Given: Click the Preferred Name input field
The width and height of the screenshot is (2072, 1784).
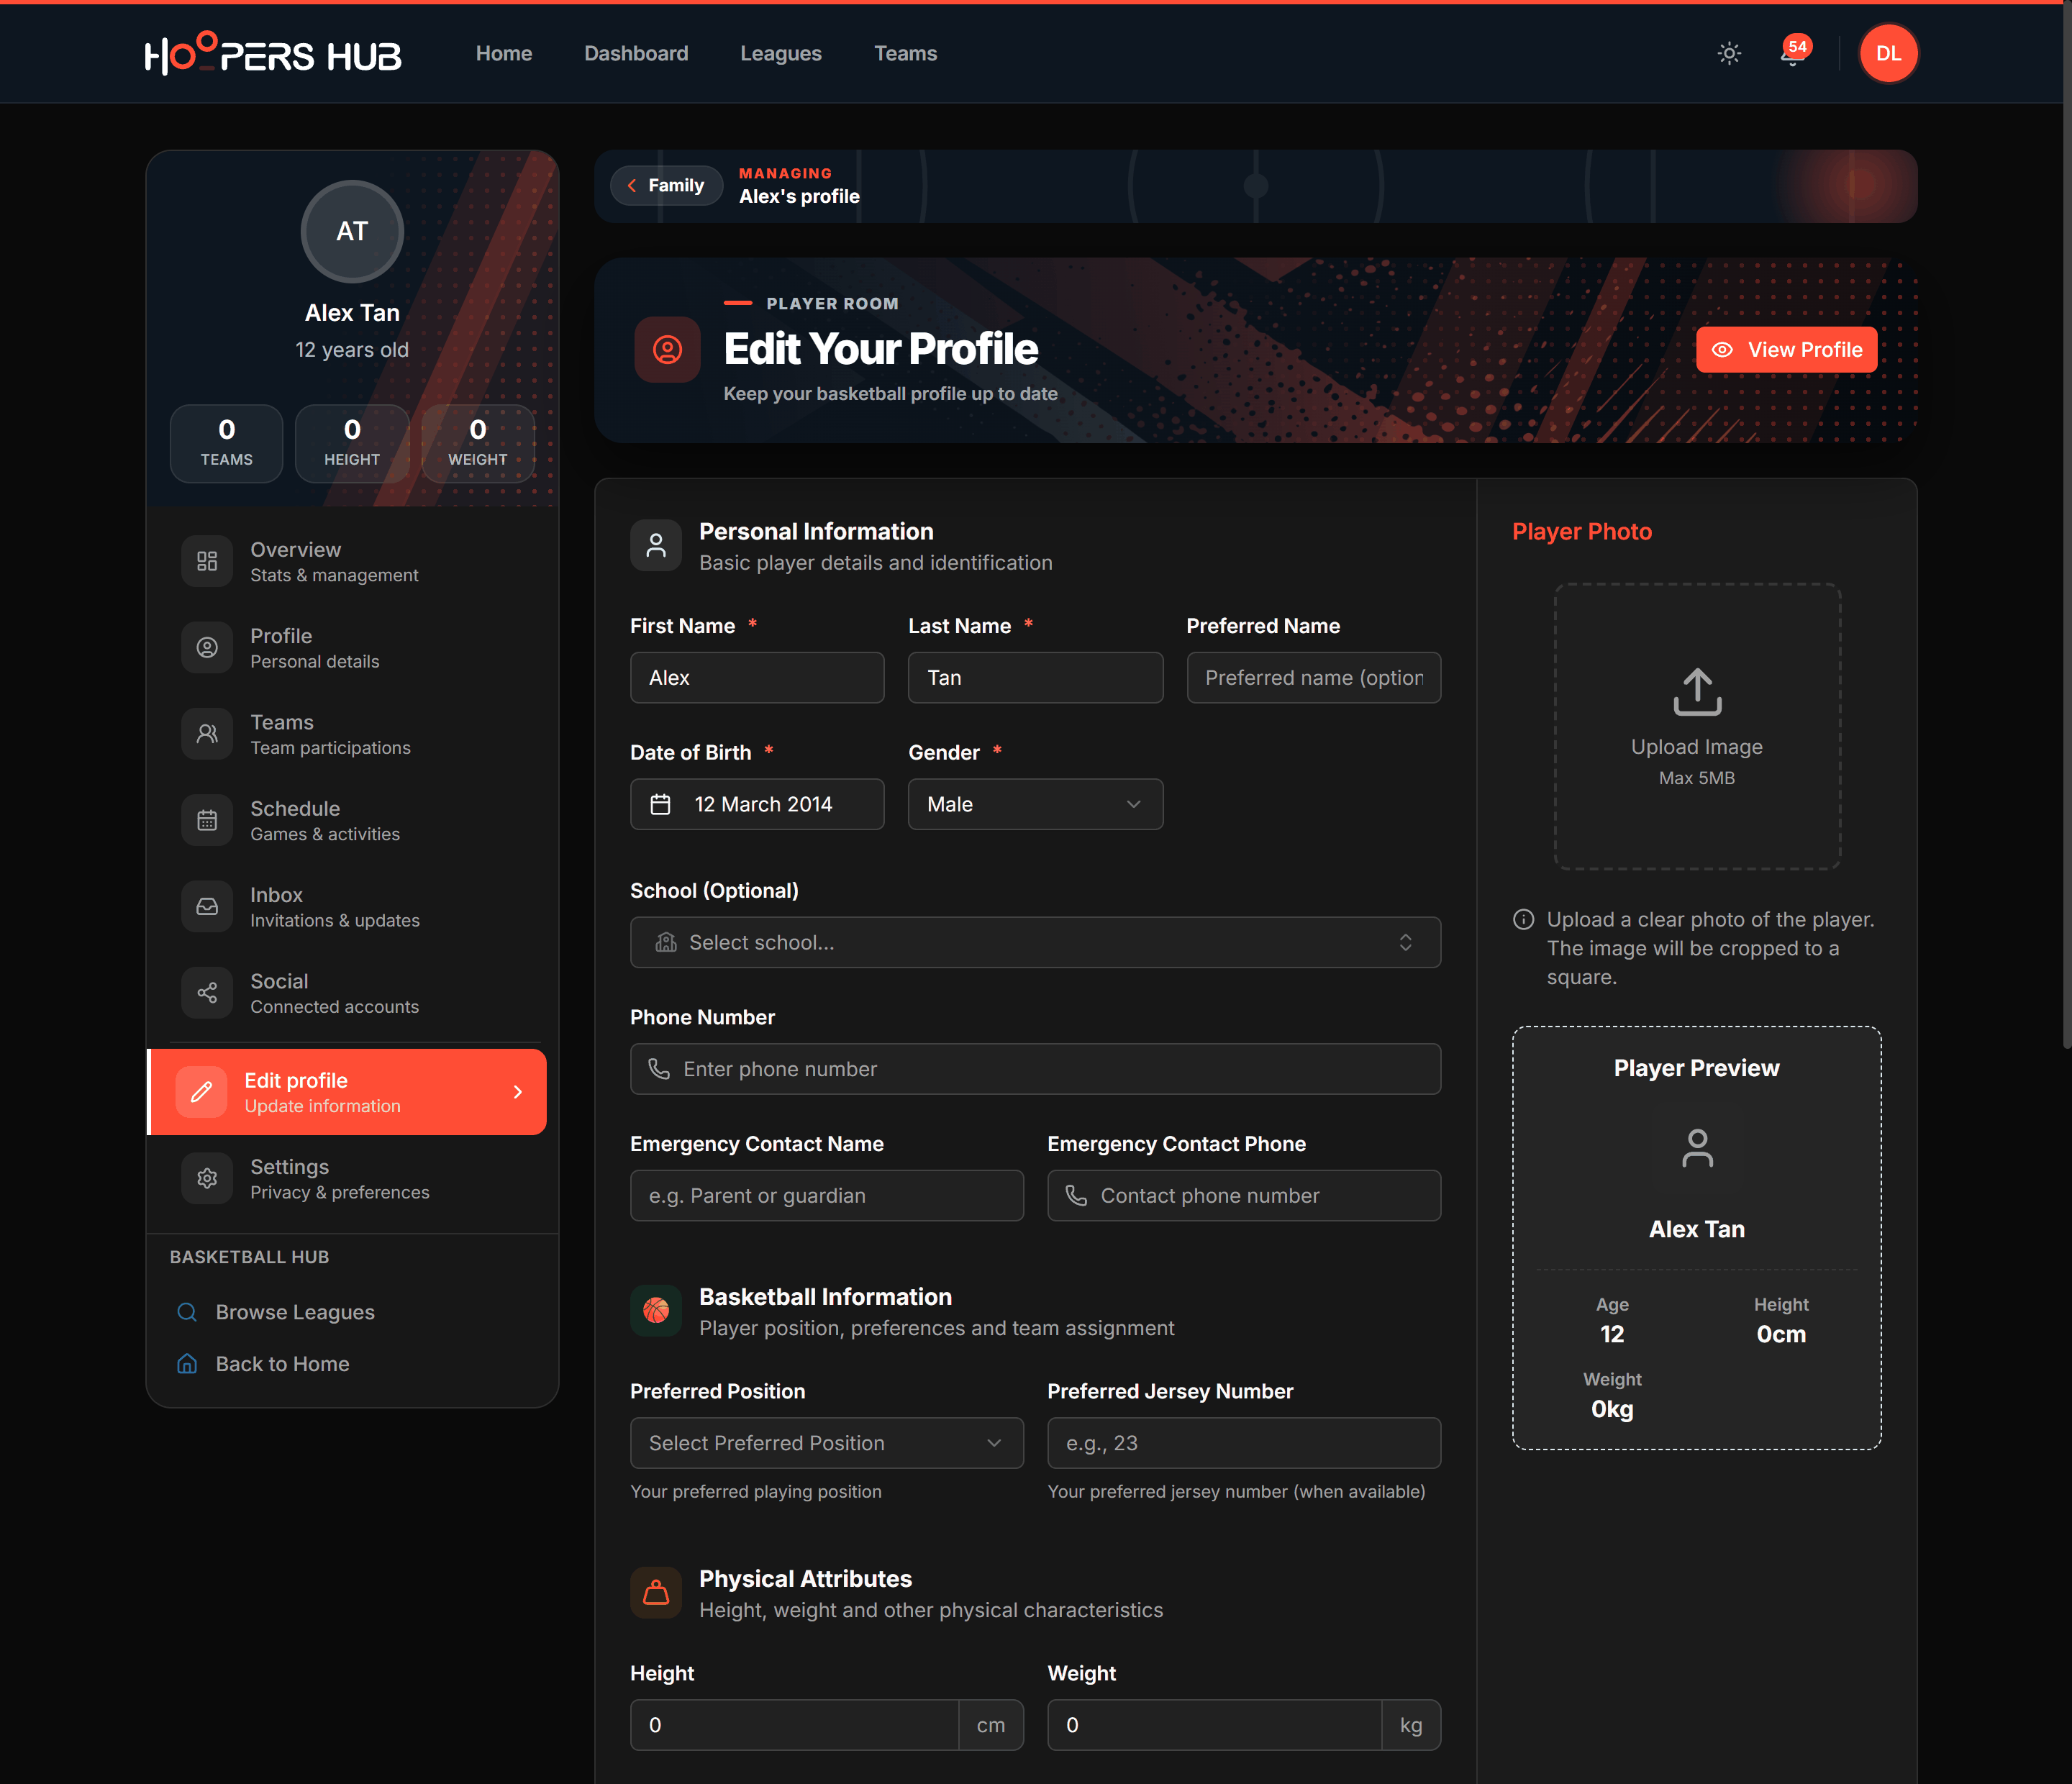Looking at the screenshot, I should coord(1313,678).
